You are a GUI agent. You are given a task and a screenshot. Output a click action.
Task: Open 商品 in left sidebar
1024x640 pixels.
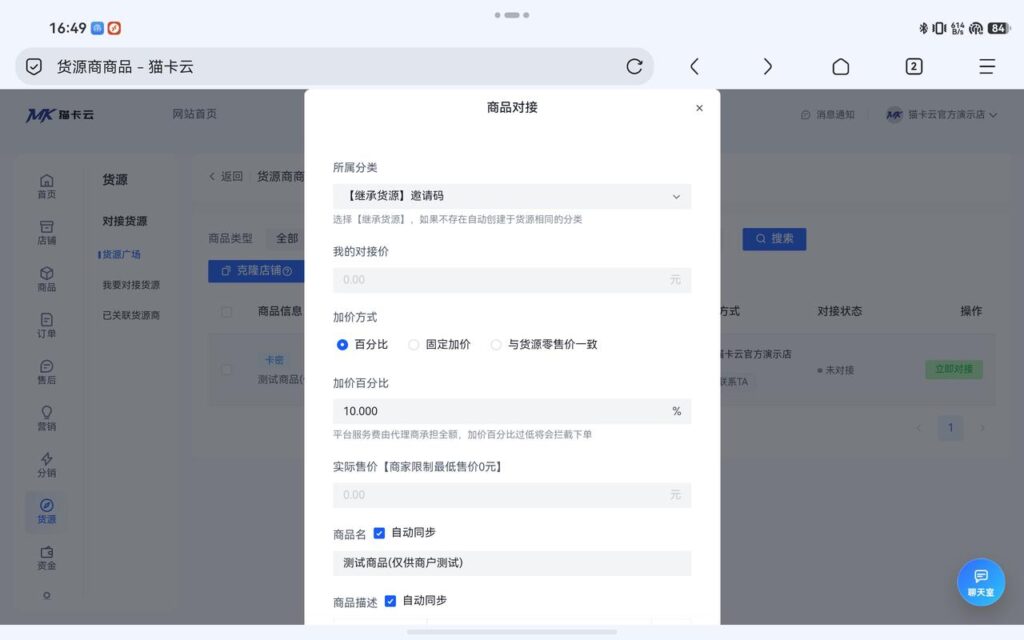46,279
